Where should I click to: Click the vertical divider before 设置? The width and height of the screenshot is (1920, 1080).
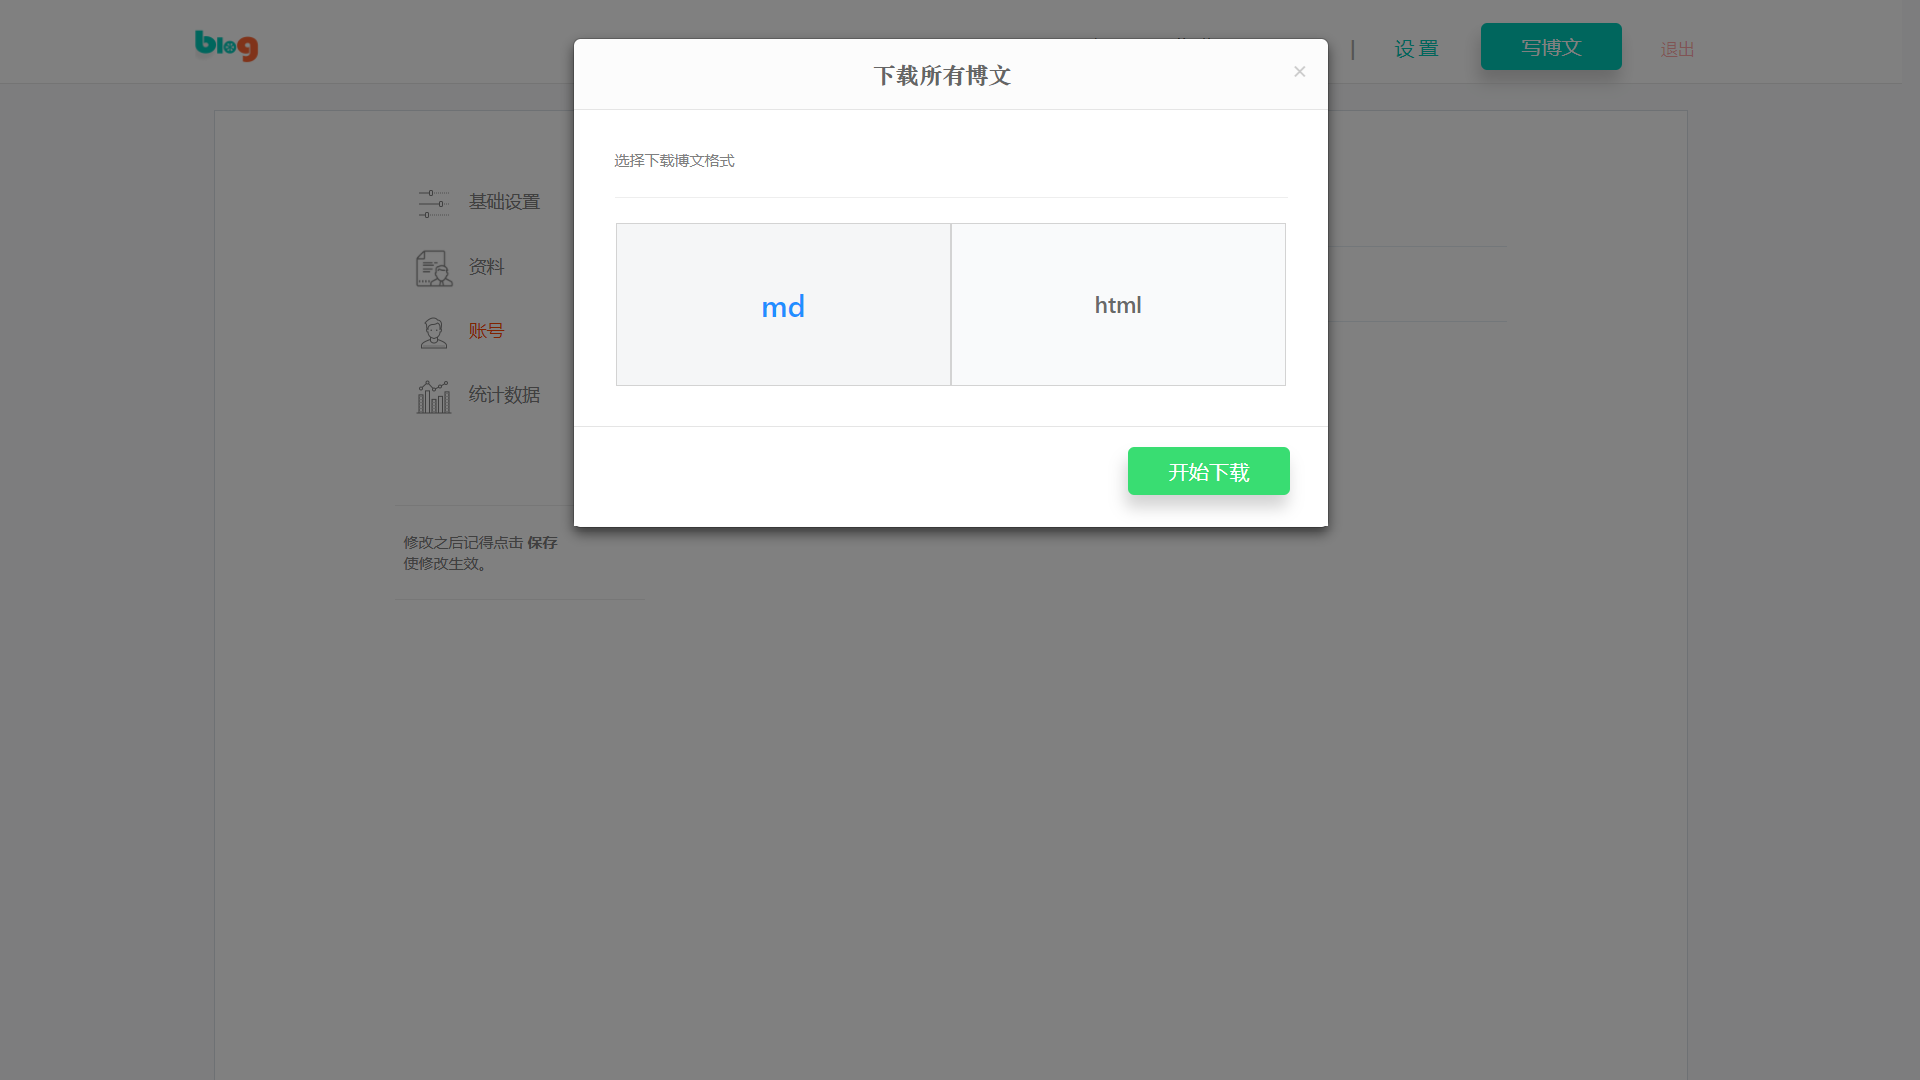[x=1353, y=49]
